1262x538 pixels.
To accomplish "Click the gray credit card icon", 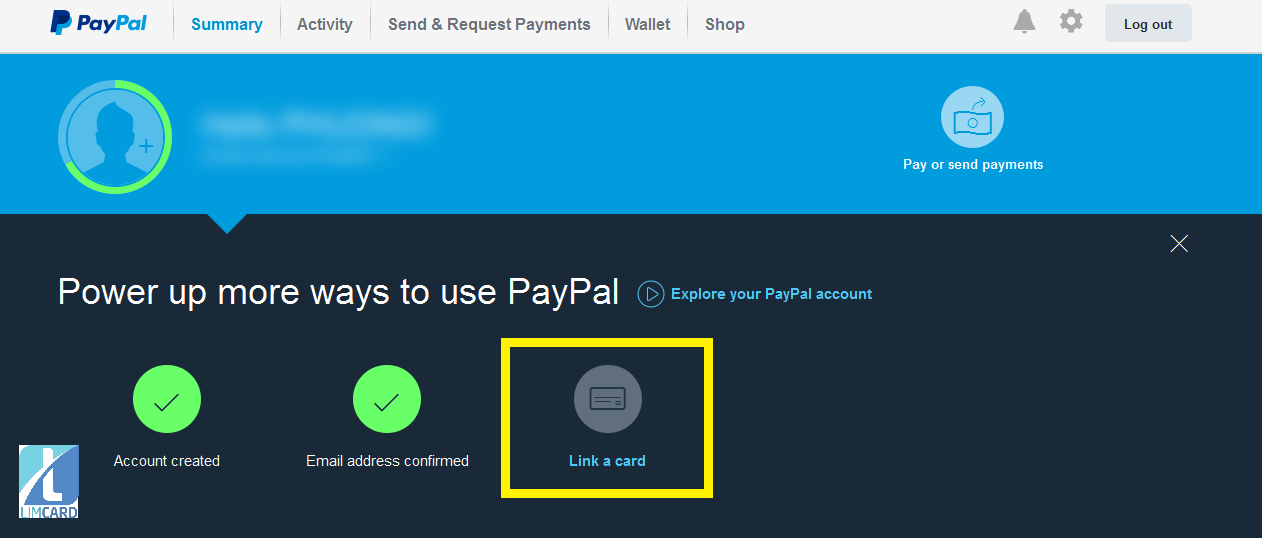I will tap(608, 399).
